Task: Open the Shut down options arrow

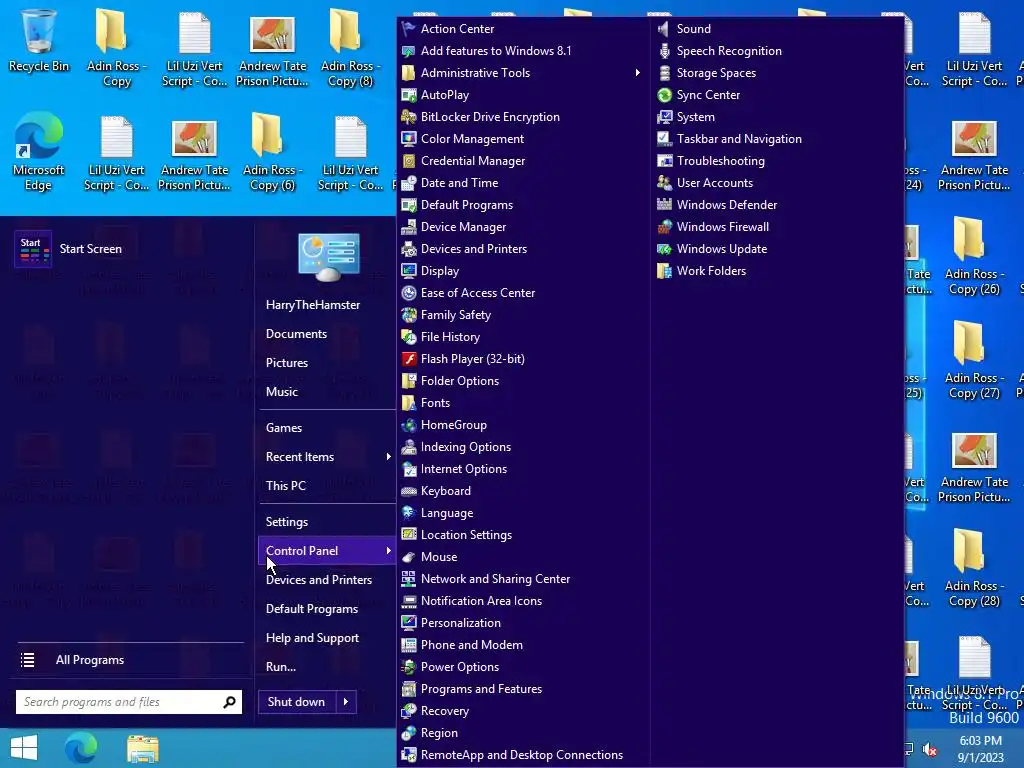Action: click(x=346, y=702)
